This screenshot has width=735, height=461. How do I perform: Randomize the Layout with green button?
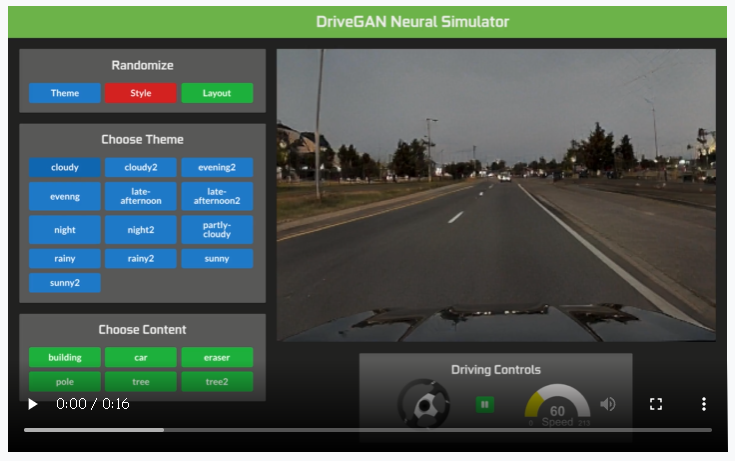tap(217, 93)
